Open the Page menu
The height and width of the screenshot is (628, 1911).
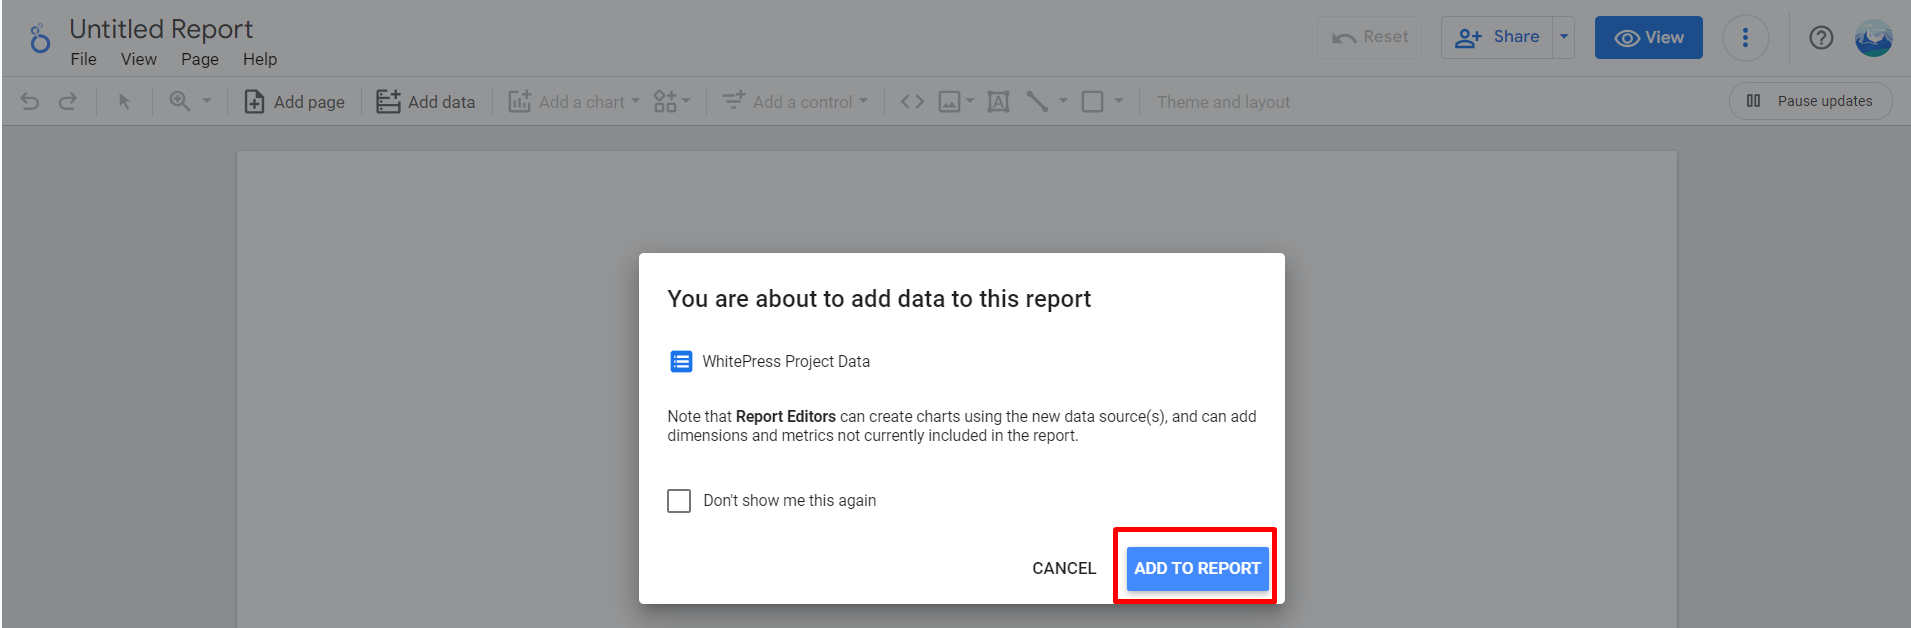point(200,60)
